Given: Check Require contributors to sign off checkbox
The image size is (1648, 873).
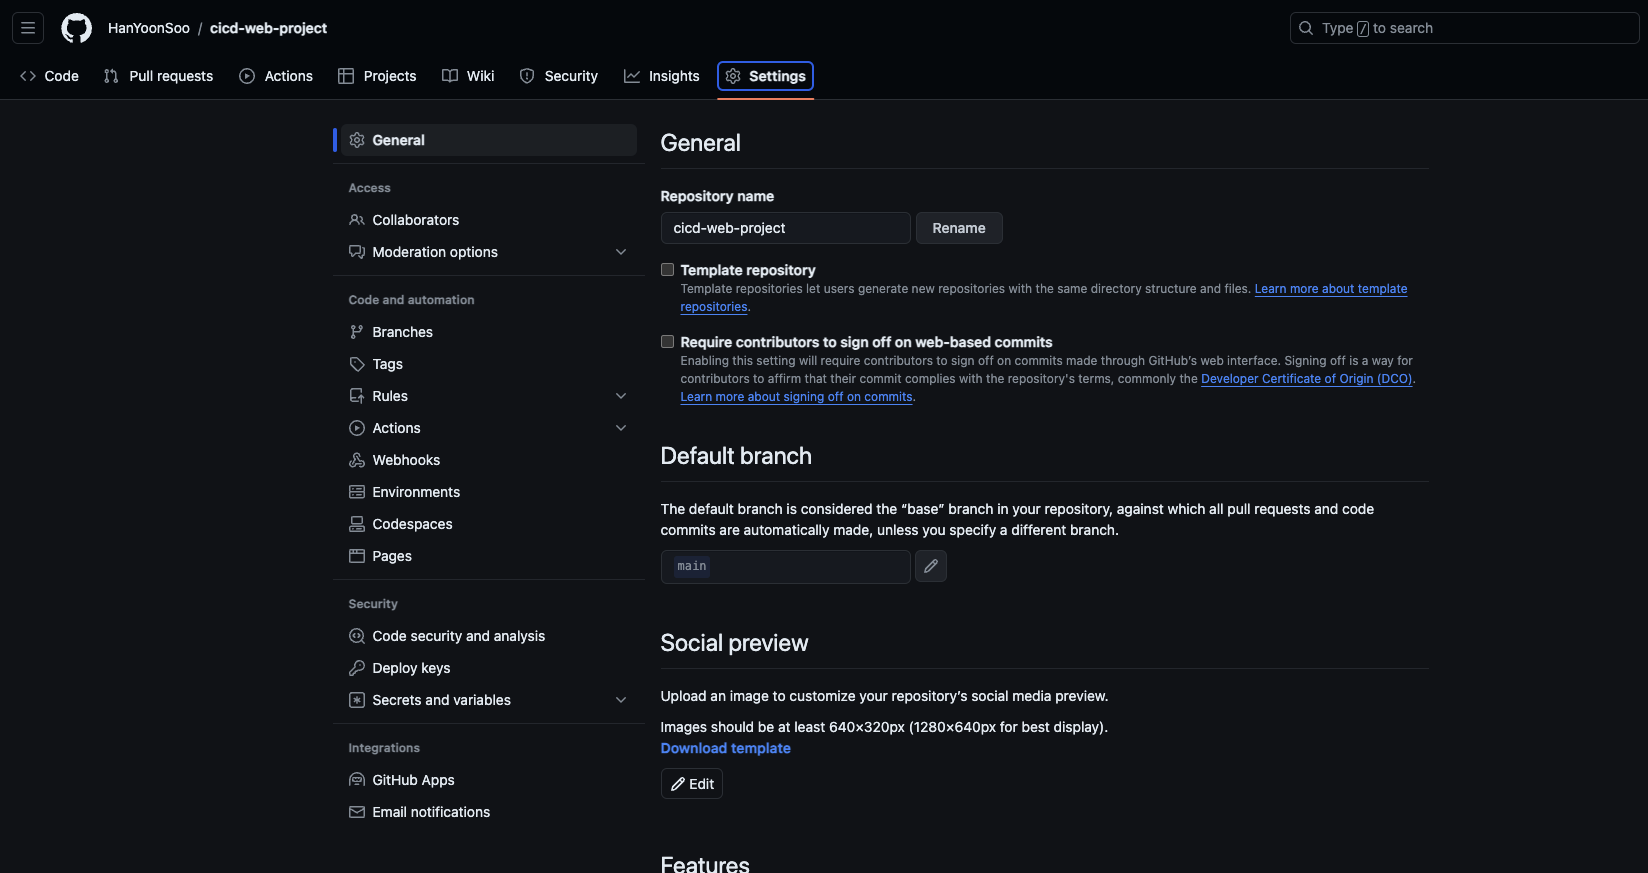Looking at the screenshot, I should 667,342.
